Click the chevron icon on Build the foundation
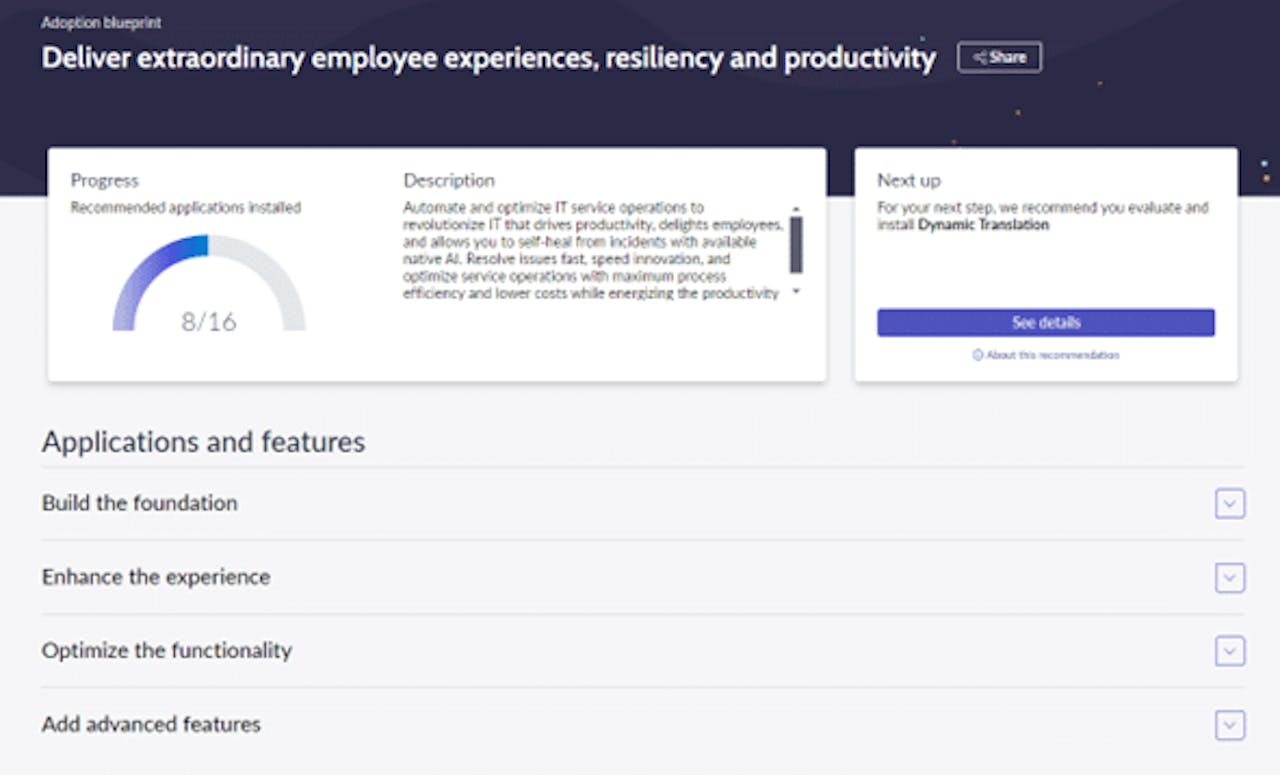Screen dimensions: 1280x775 coord(1229,504)
